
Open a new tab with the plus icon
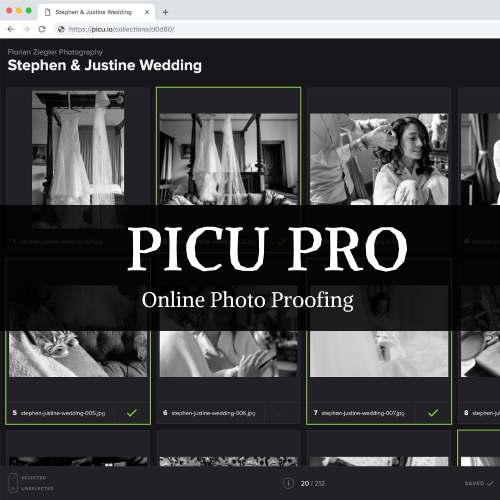(165, 12)
